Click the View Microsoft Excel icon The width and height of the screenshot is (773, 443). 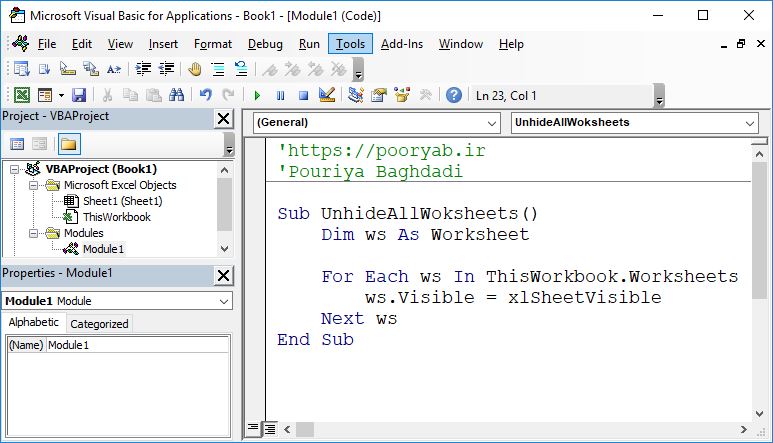click(19, 96)
